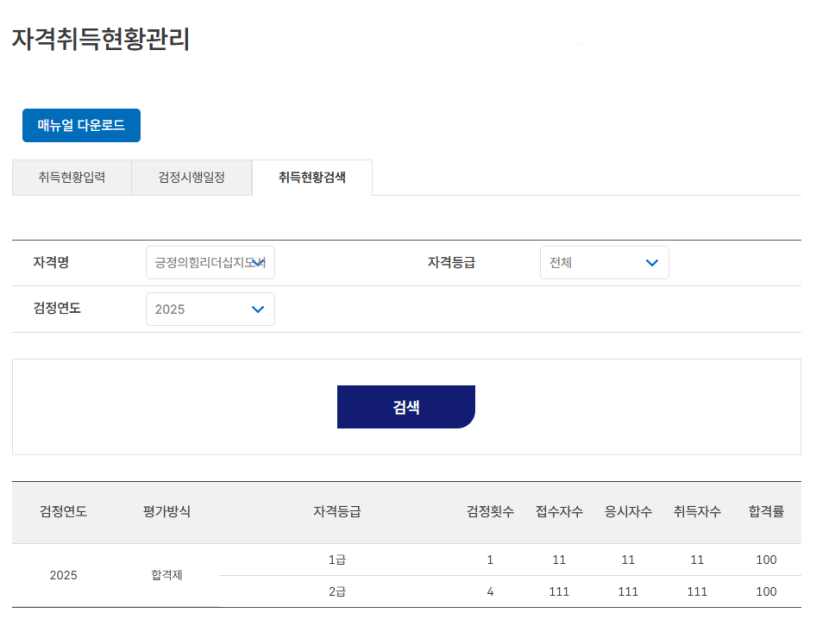
Task: Open the 자격명 dropdown
Action: (210, 263)
